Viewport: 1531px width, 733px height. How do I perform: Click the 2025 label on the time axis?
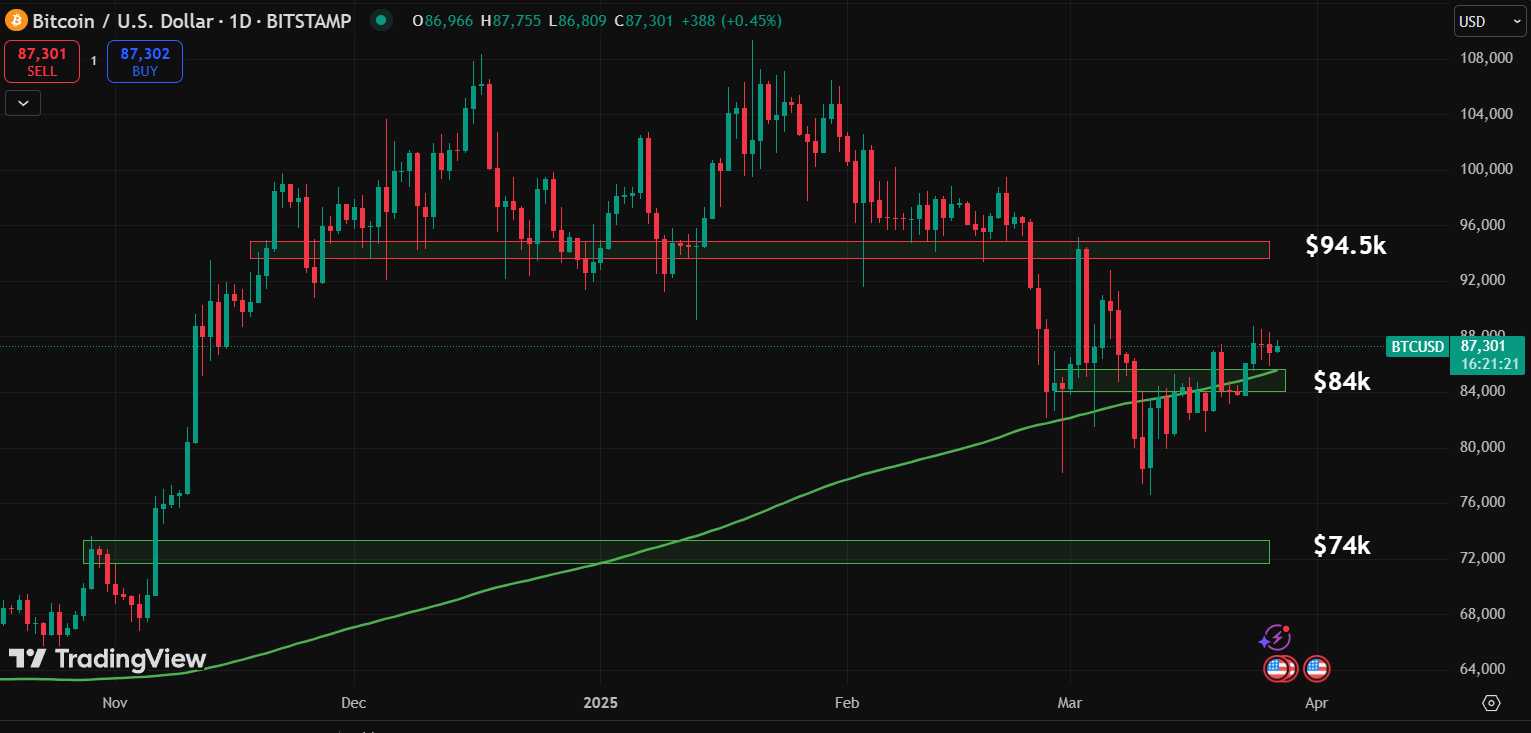[601, 703]
